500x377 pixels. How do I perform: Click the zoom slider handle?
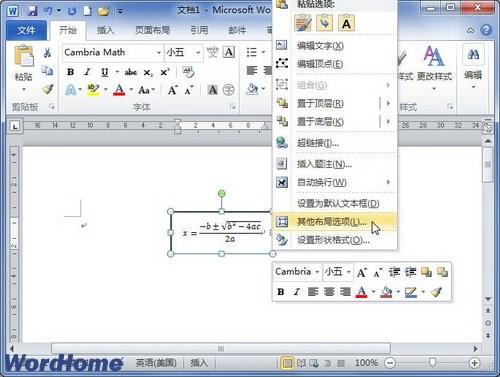(x=432, y=362)
